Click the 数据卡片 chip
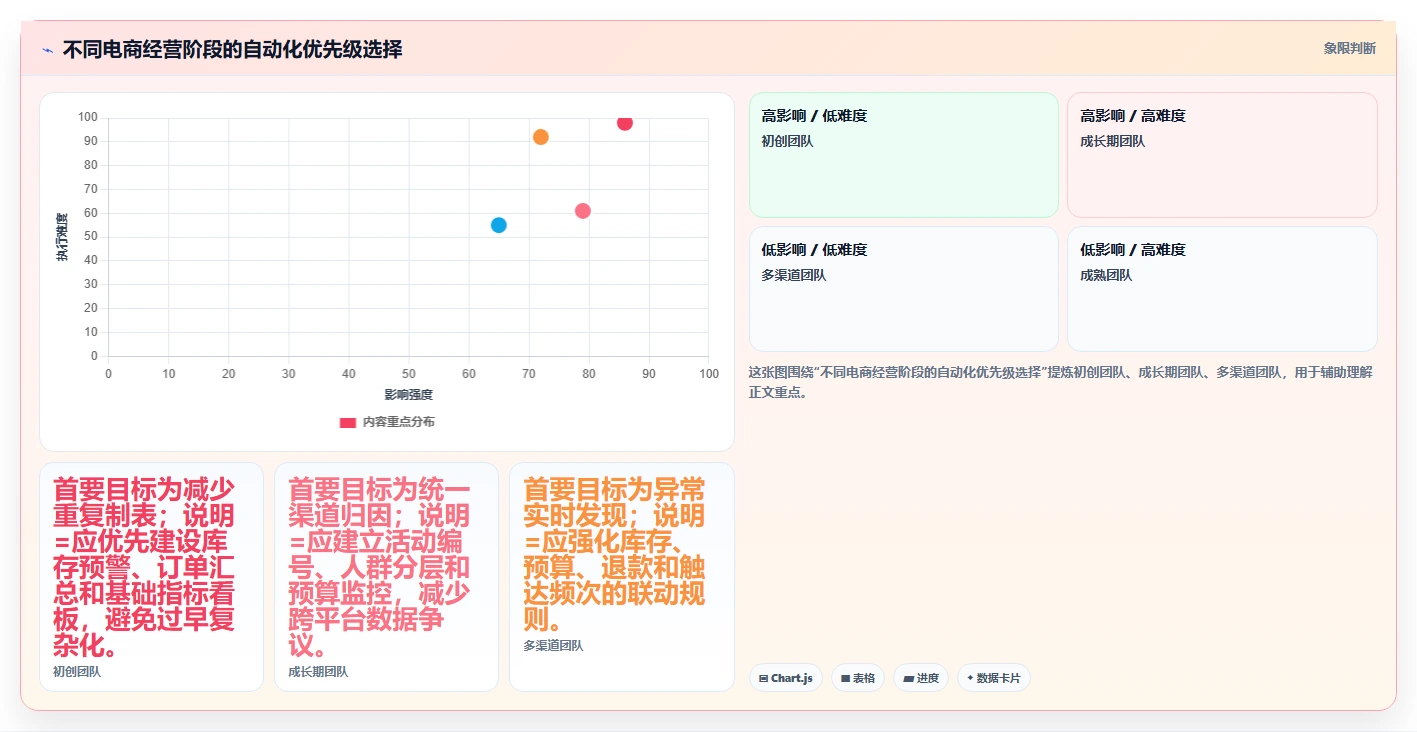This screenshot has height=732, width=1417. tap(994, 678)
